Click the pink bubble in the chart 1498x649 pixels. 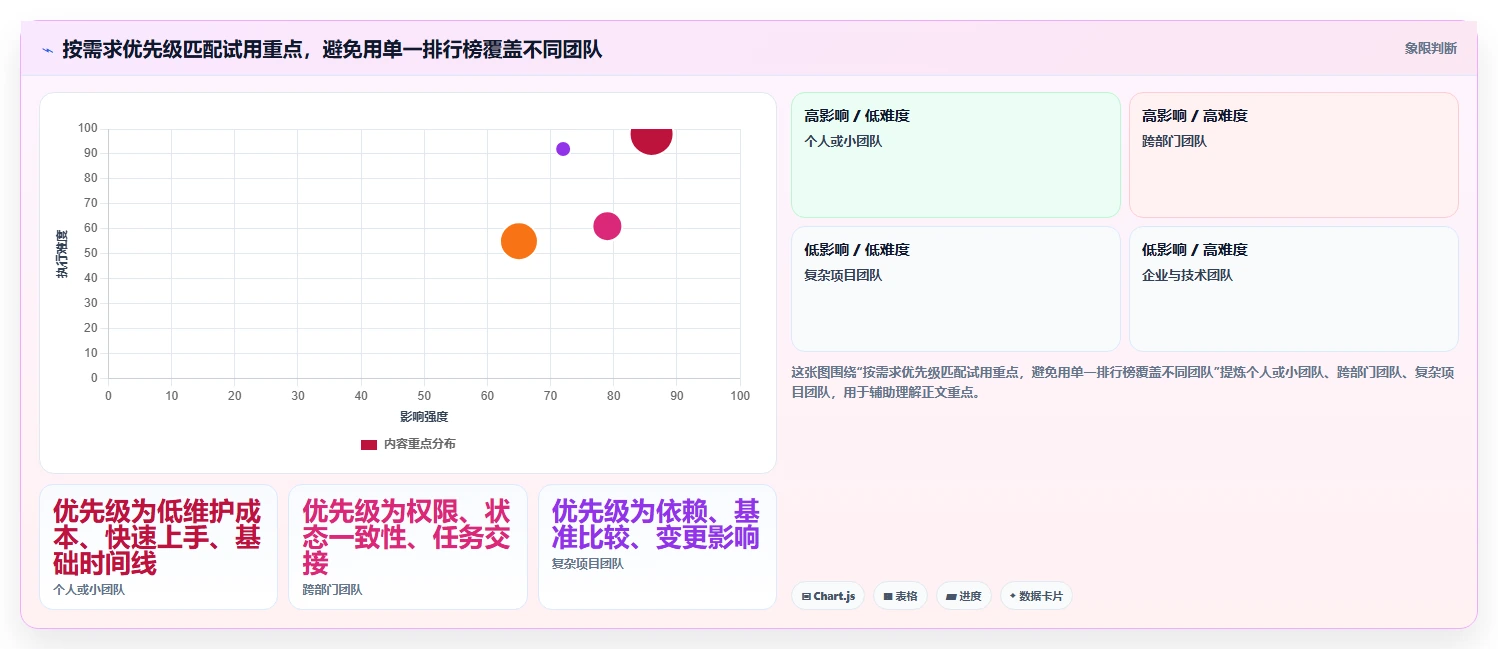pyautogui.click(x=607, y=226)
